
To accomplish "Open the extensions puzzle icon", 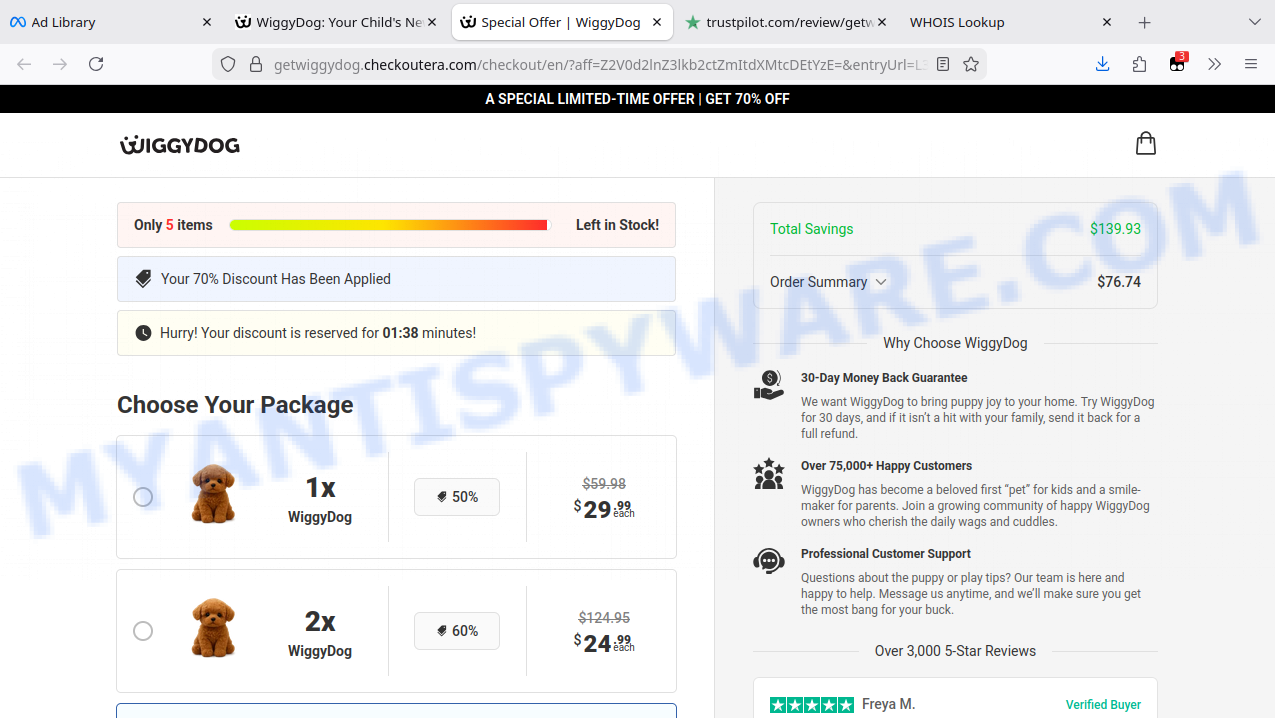I will coord(1139,64).
